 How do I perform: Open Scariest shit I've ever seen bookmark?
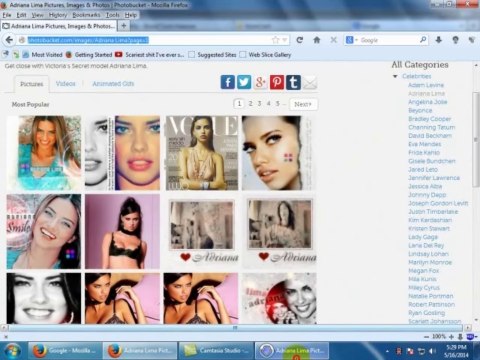tap(149, 55)
